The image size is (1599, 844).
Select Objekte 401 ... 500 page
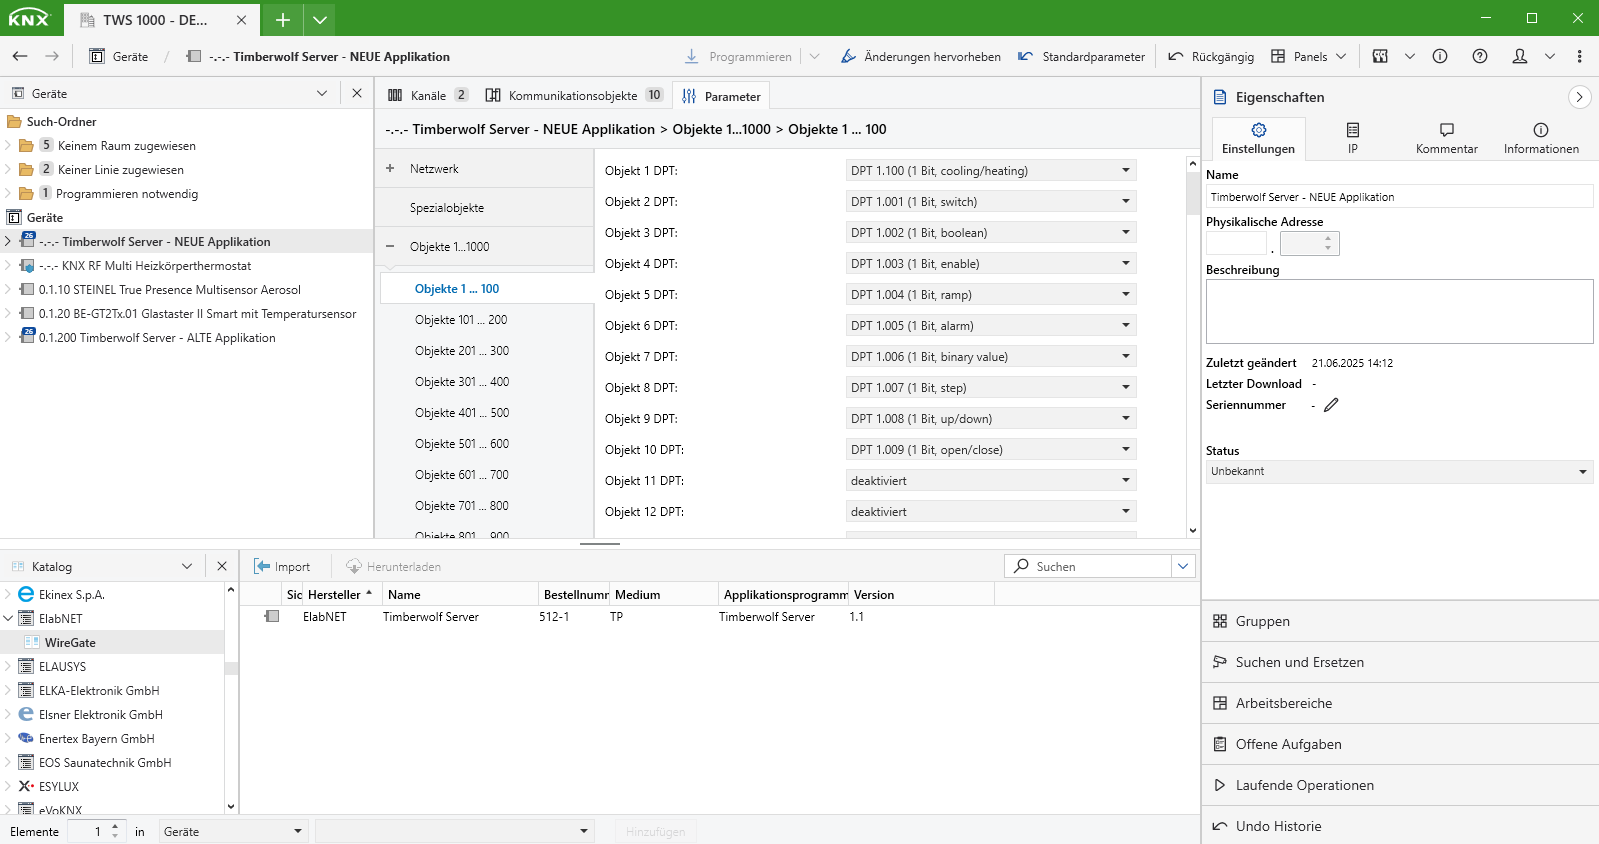(462, 413)
